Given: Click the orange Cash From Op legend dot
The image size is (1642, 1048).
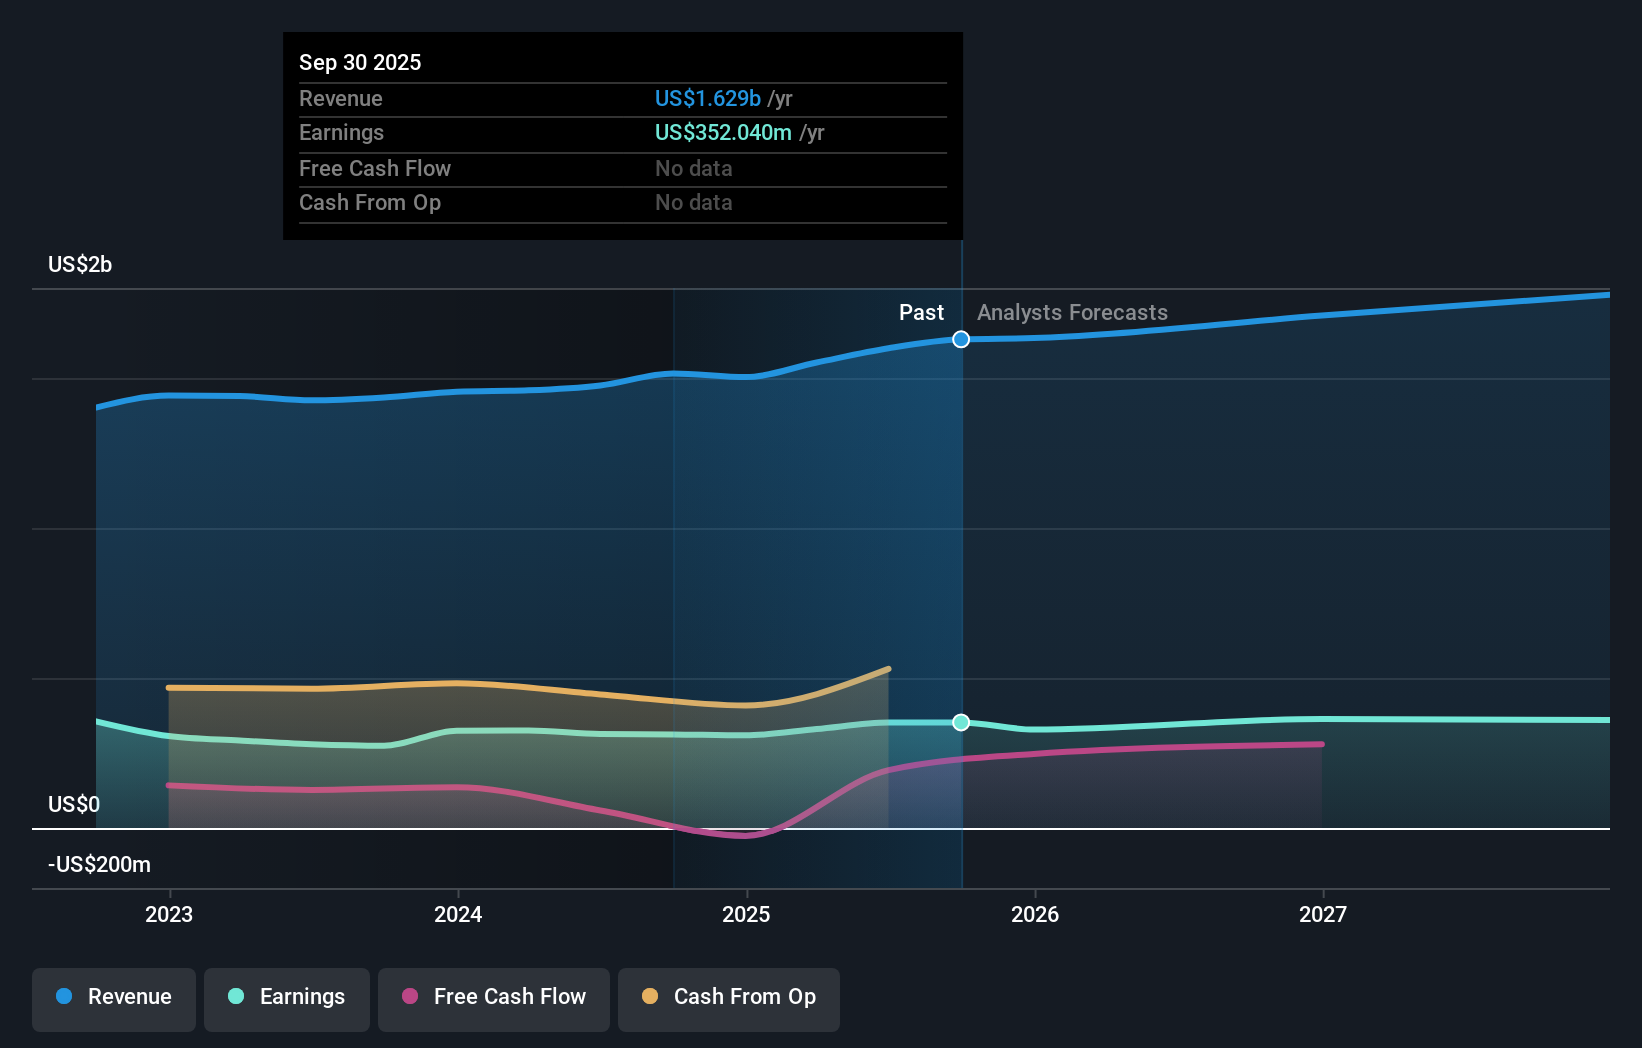Looking at the screenshot, I should pos(651,997).
